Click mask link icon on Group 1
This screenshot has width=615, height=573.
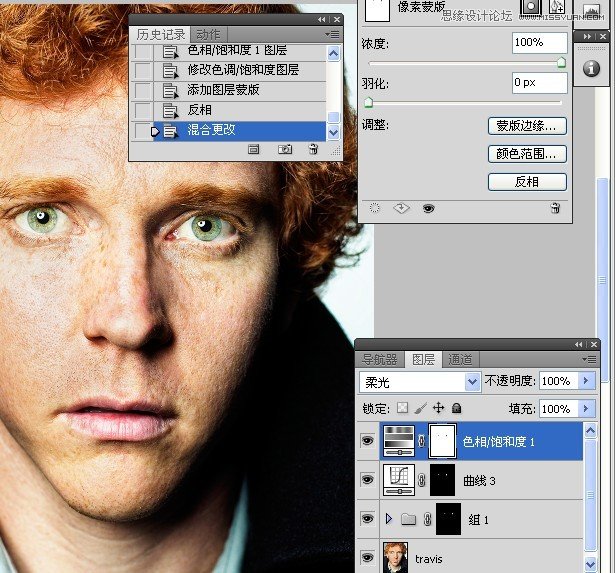pos(428,519)
